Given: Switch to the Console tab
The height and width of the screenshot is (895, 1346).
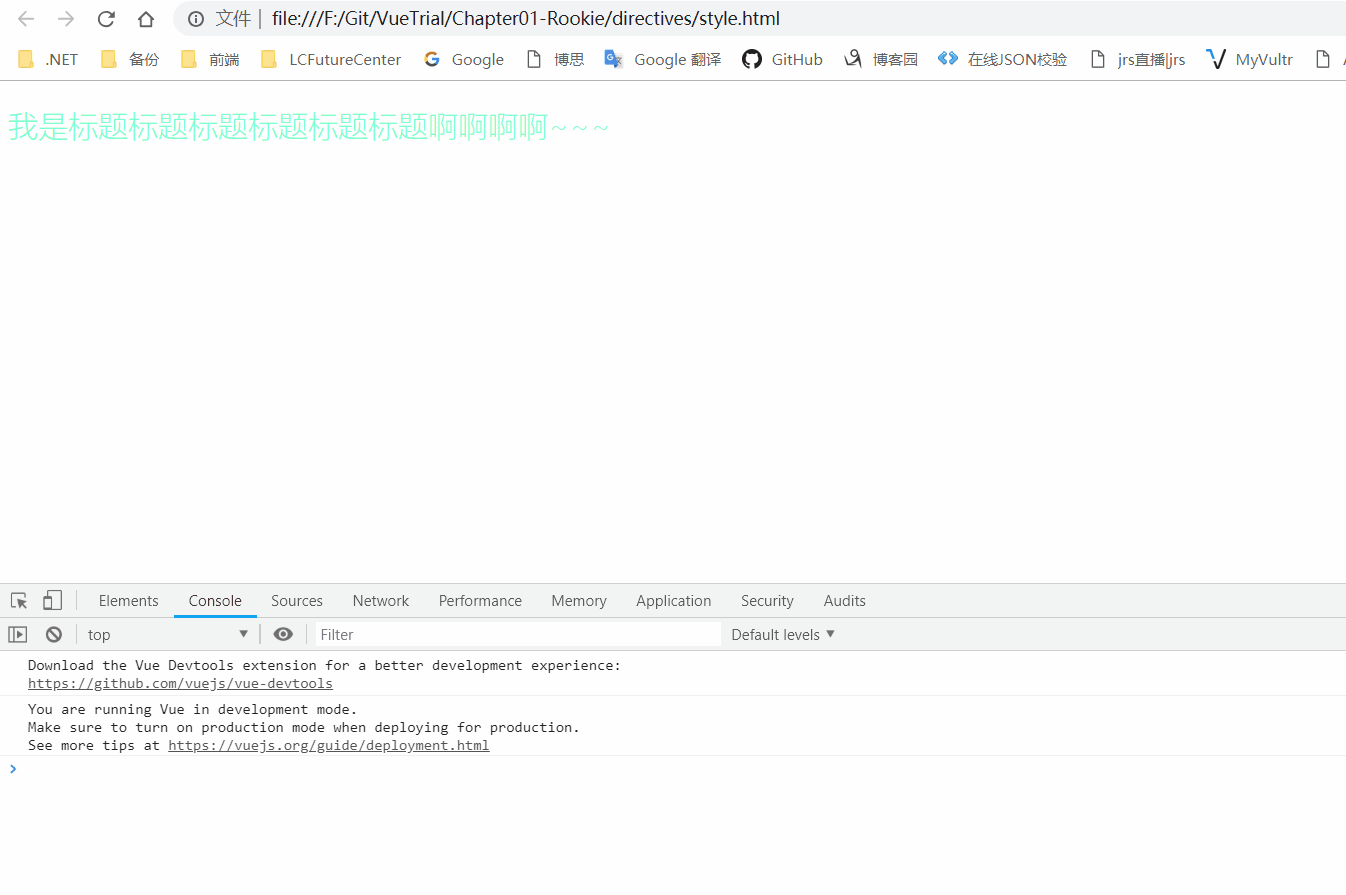Looking at the screenshot, I should point(215,601).
